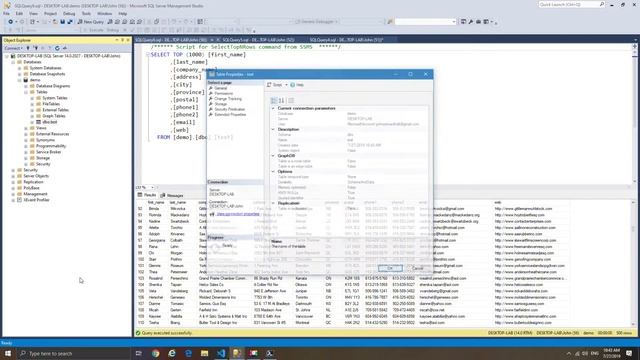Collapse the Options section in property grid

pos(273,172)
